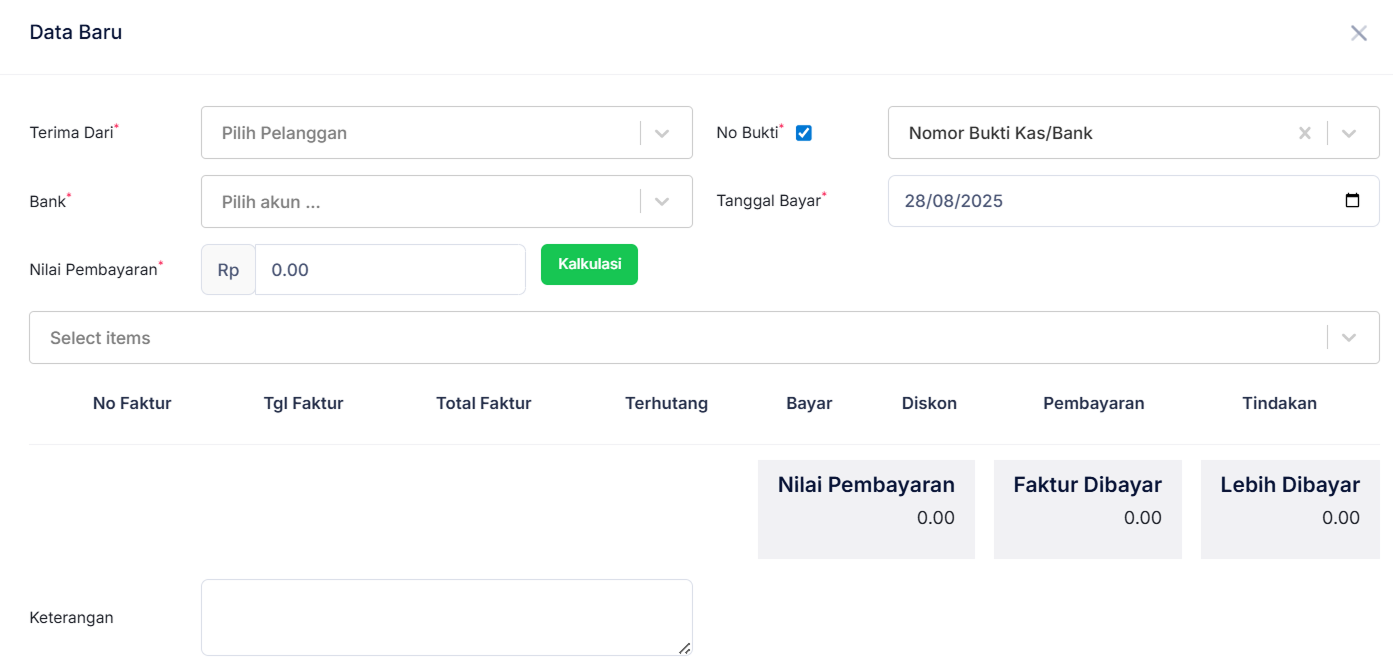Select the Faktur Dibayar total box

[1087, 509]
